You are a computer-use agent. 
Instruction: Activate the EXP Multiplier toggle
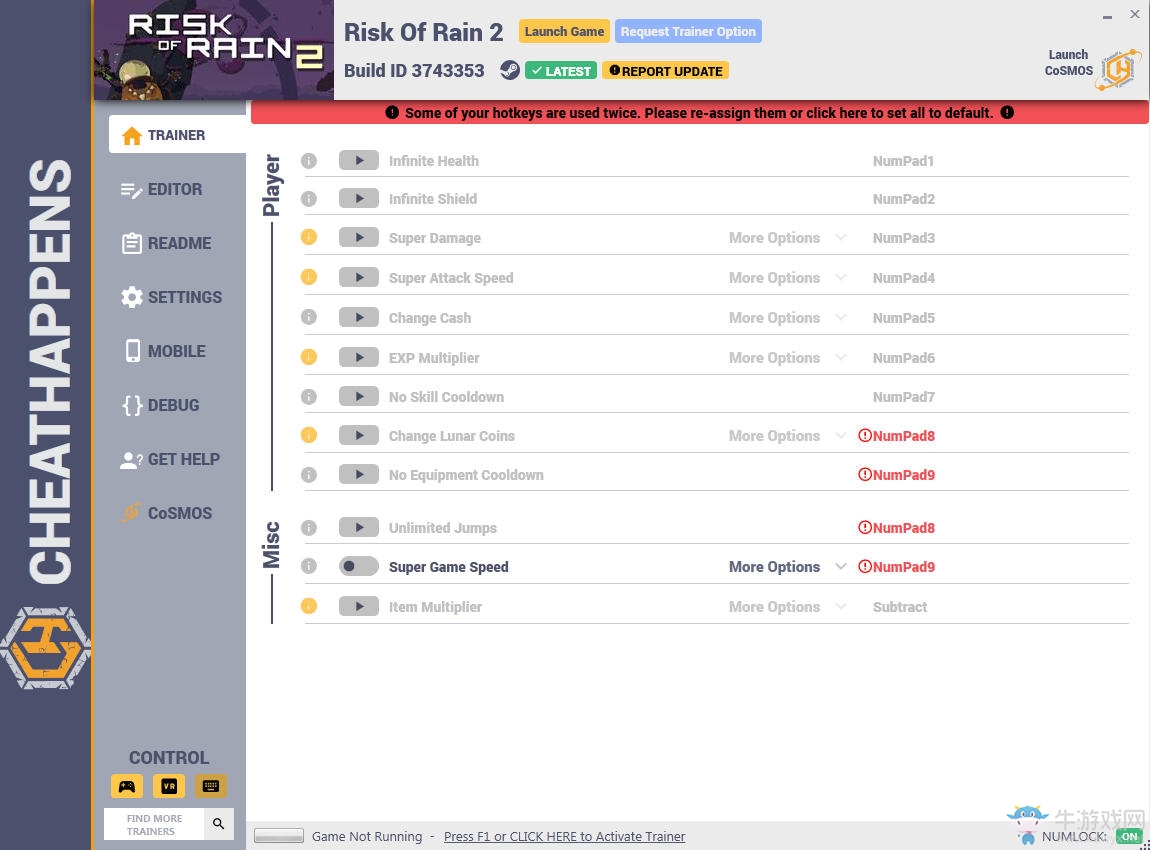tap(359, 357)
